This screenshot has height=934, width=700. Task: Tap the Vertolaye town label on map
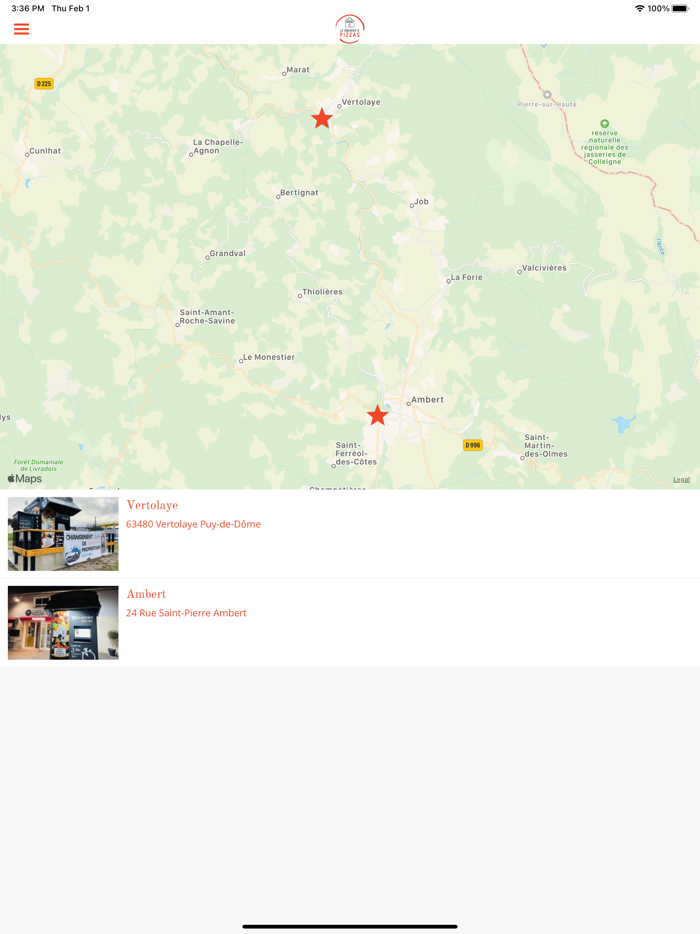click(360, 102)
